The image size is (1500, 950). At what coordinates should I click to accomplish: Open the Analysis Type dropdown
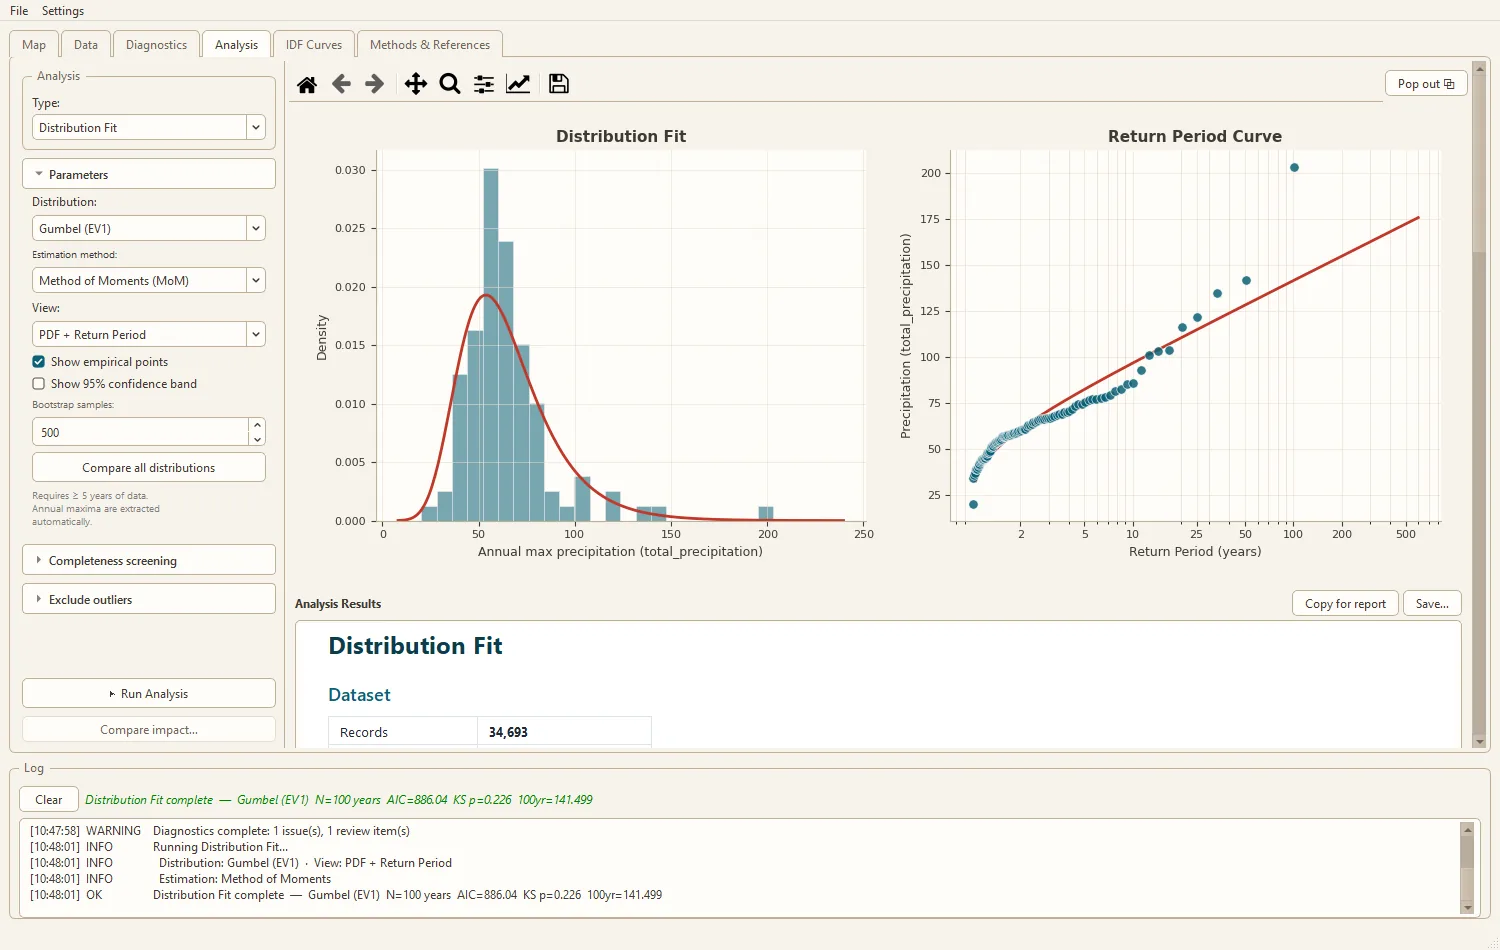[x=148, y=128]
